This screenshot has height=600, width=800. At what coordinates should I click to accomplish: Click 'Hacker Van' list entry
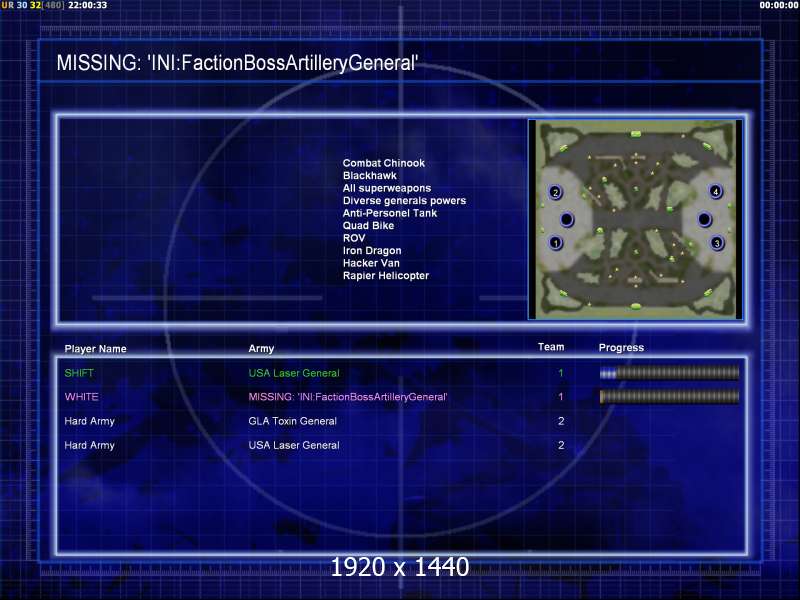point(371,263)
